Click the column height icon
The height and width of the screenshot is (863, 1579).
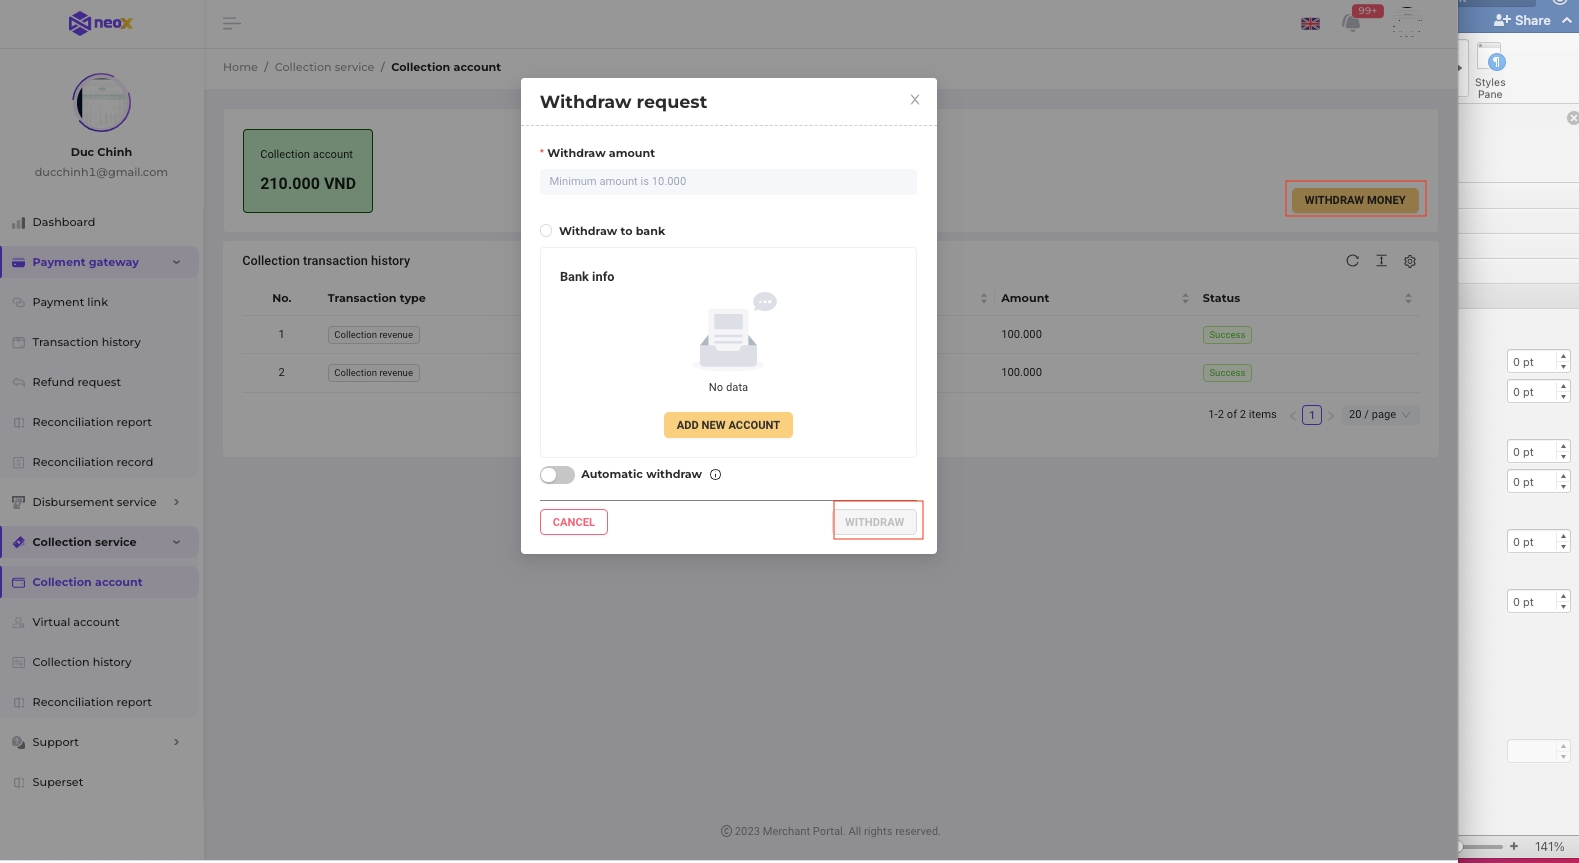tap(1381, 261)
